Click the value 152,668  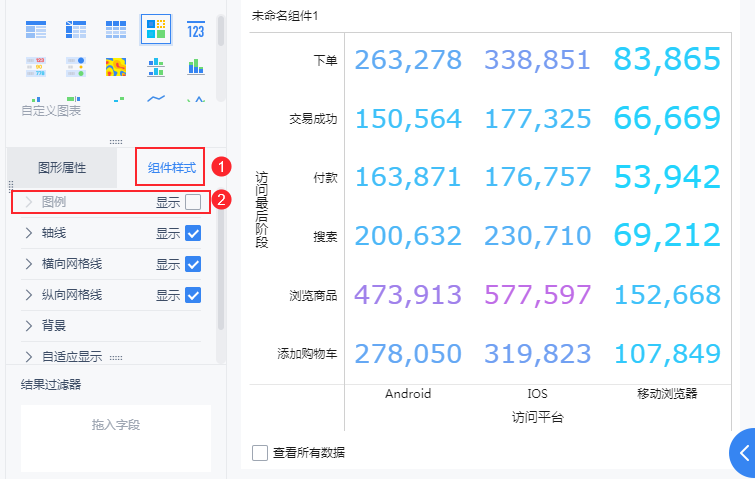667,295
